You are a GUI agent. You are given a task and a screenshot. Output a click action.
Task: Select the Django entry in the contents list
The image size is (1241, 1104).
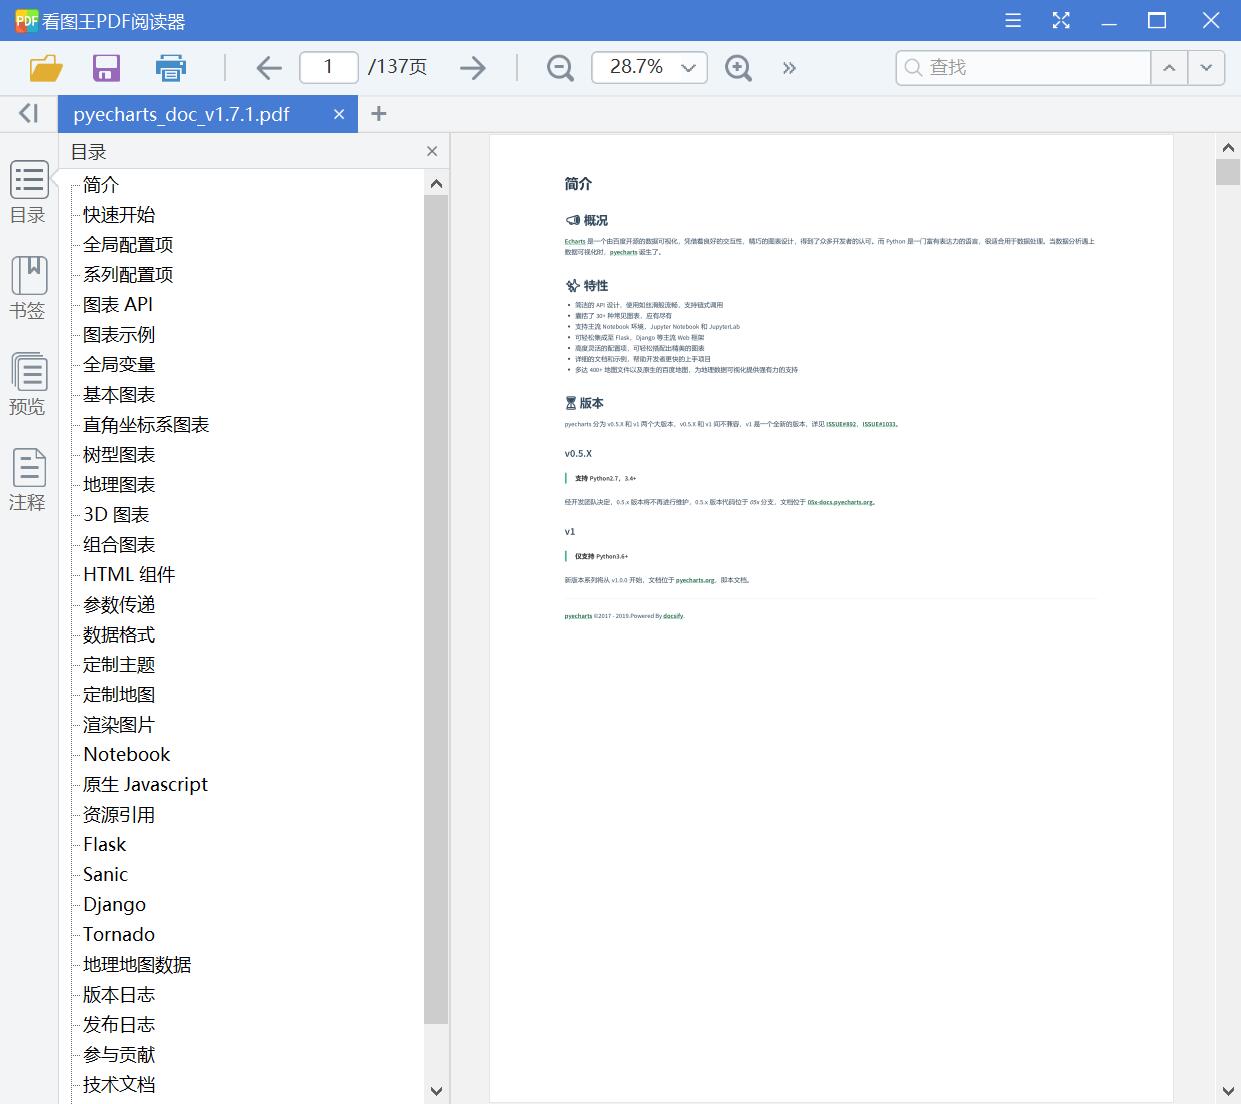click(113, 904)
